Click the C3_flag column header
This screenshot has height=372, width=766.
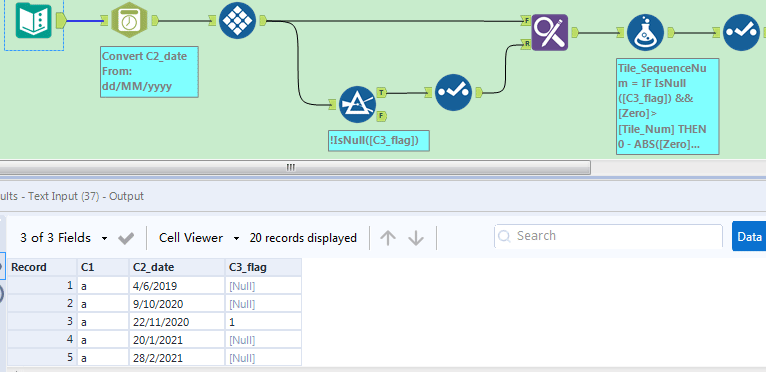pos(263,267)
